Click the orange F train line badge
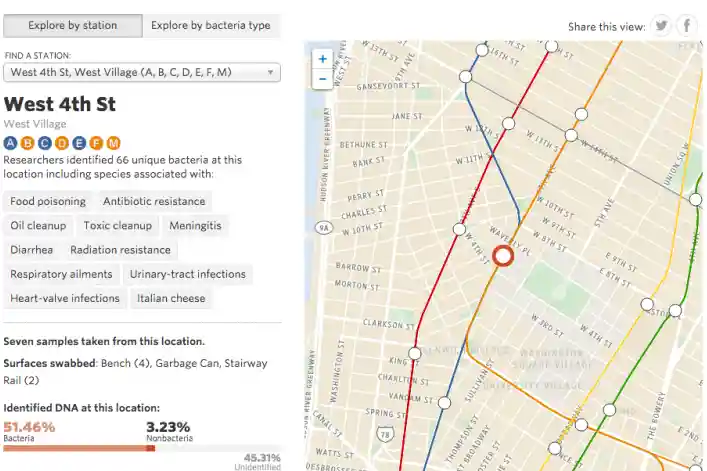This screenshot has height=471, width=707. pos(96,143)
